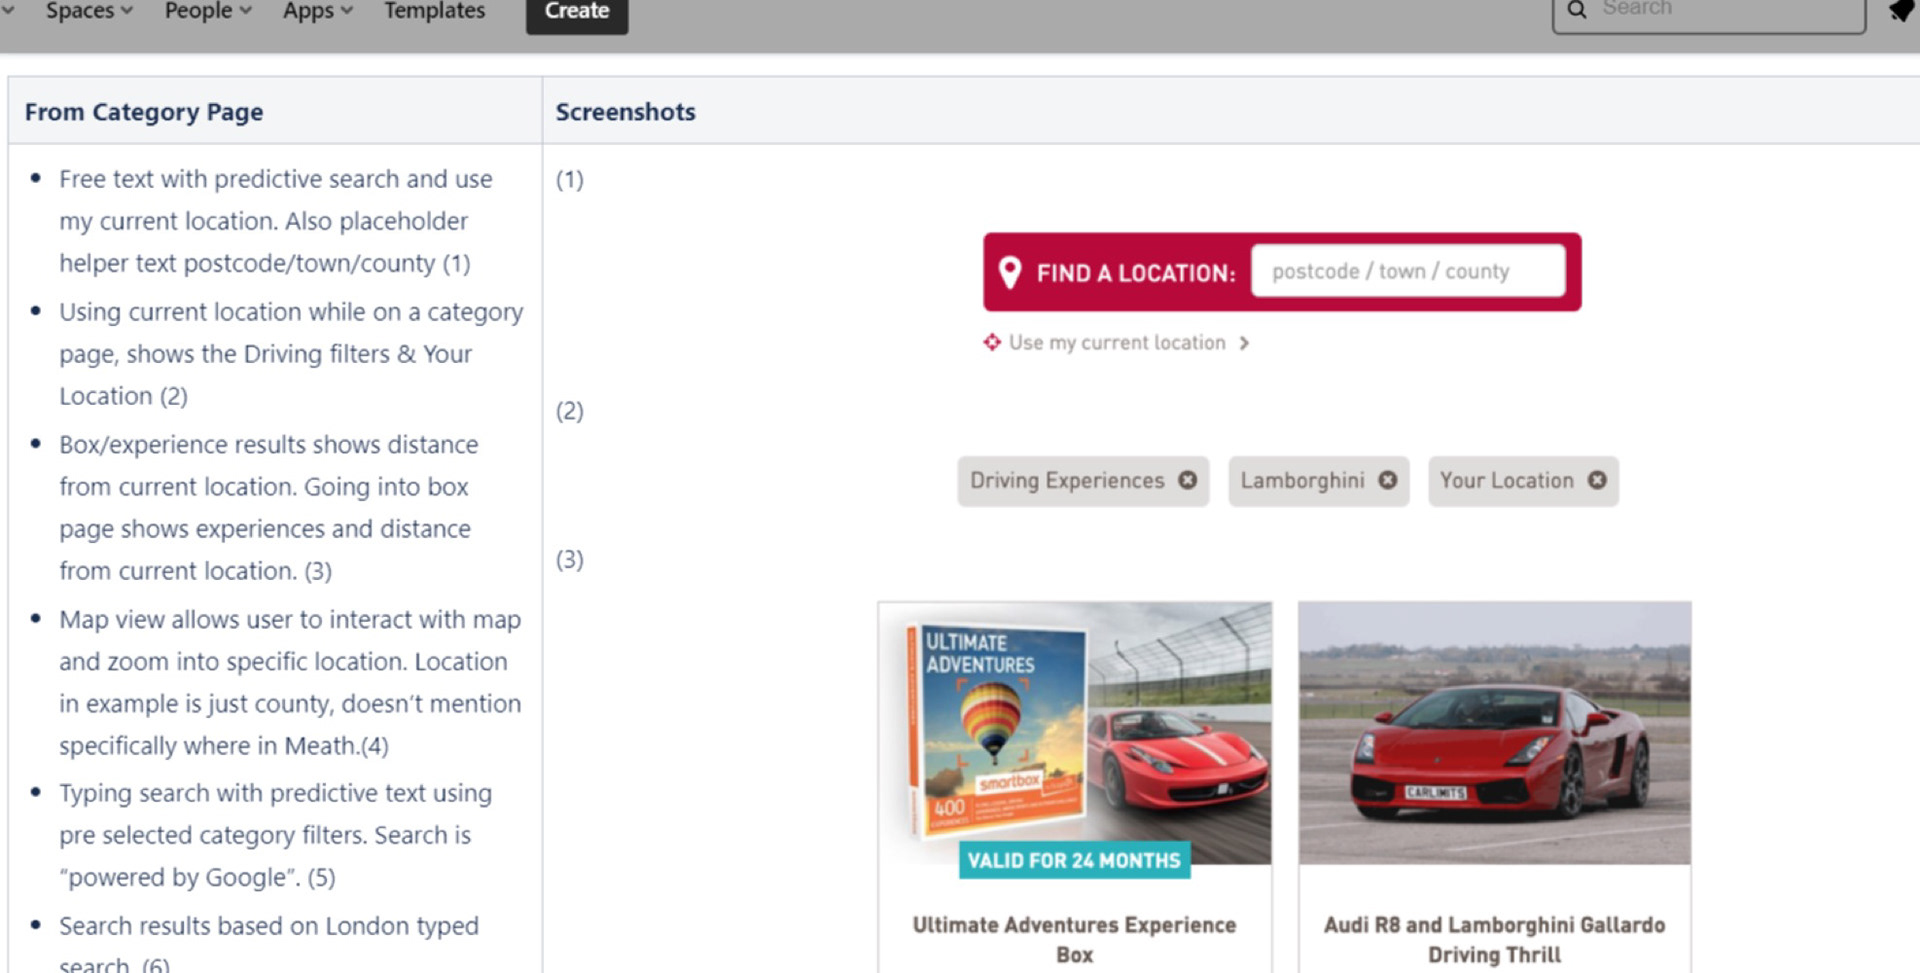The width and height of the screenshot is (1920, 973).
Task: Click the (3) marker in Screenshots column
Action: click(570, 559)
